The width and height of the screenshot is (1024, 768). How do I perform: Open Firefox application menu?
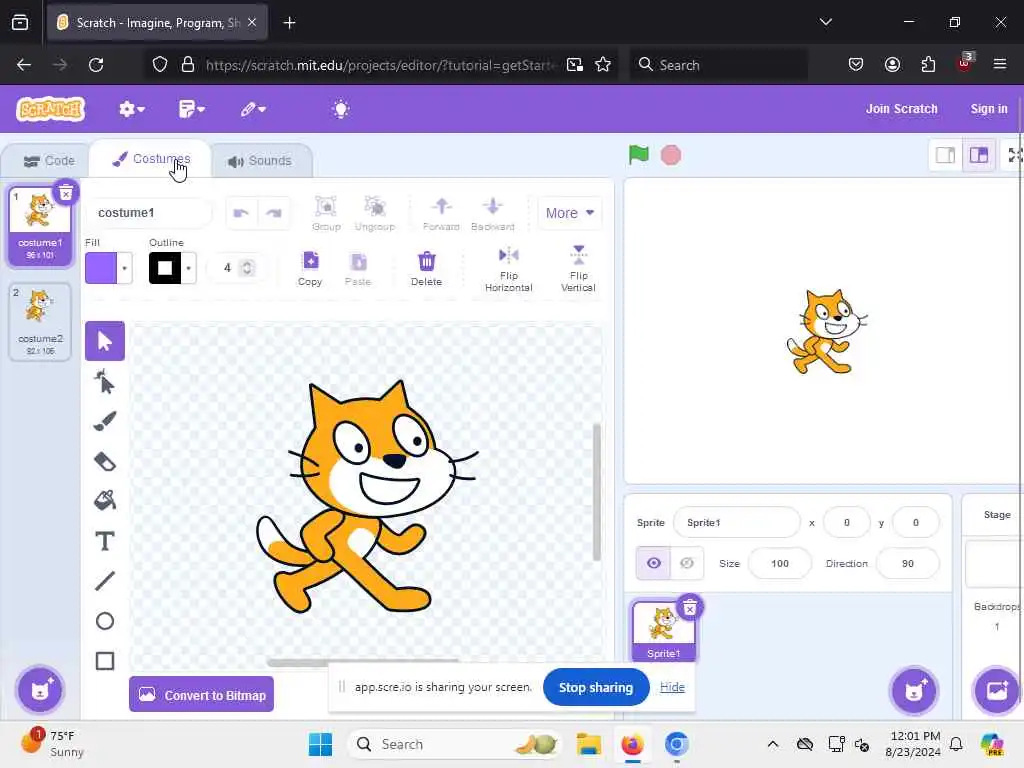[999, 64]
